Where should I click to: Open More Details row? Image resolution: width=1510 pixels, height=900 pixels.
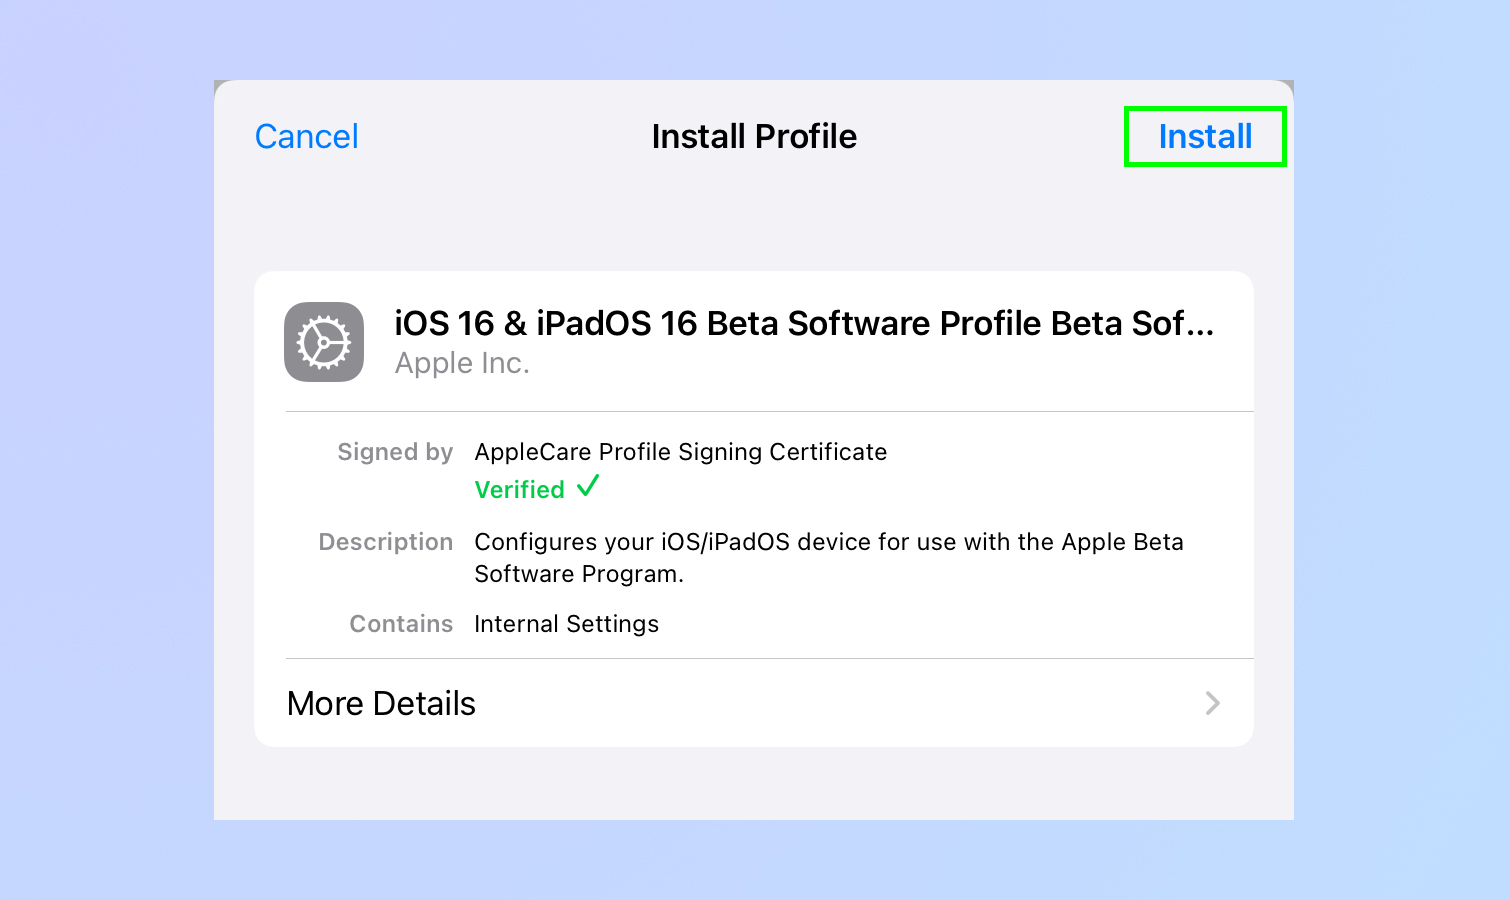[754, 703]
